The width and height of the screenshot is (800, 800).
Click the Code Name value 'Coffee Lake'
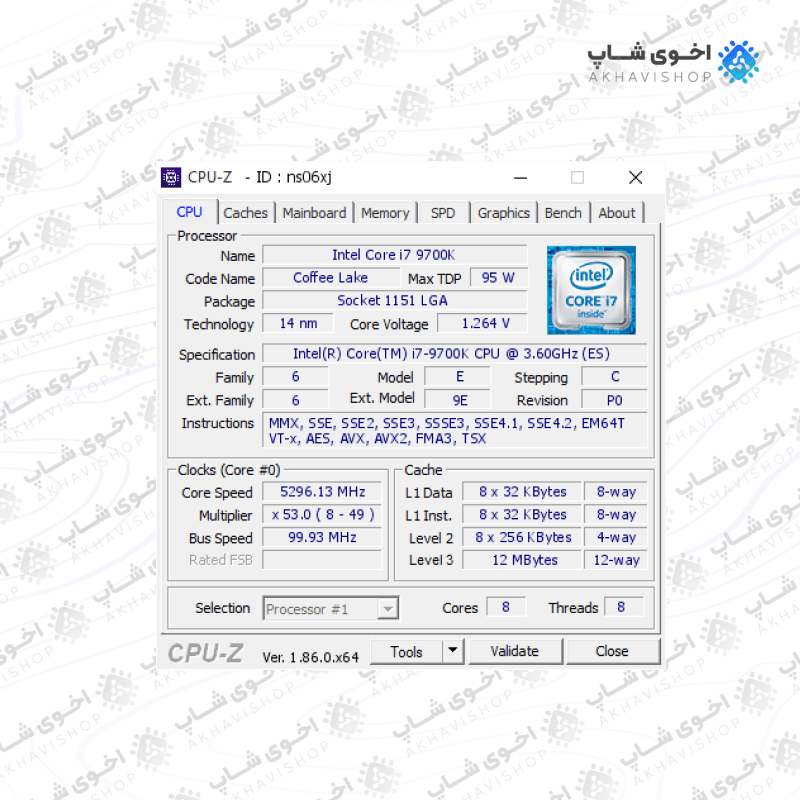[331, 278]
